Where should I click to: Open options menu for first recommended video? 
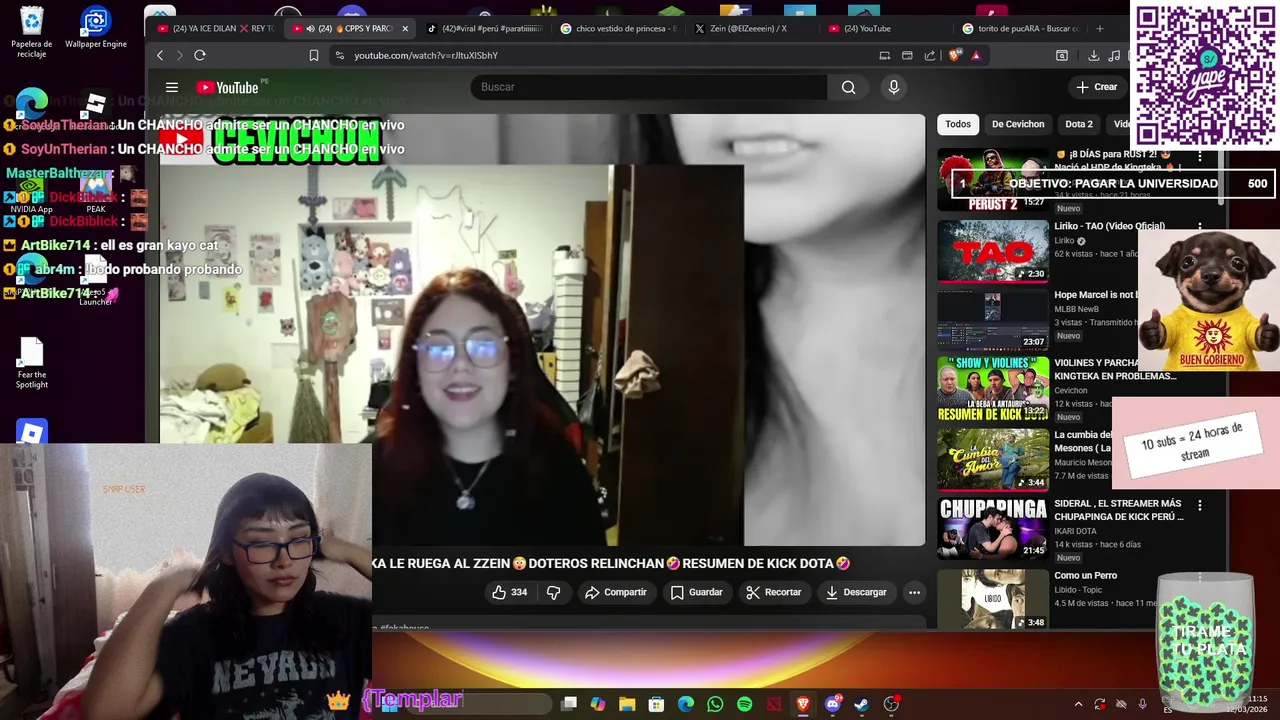click(1200, 157)
